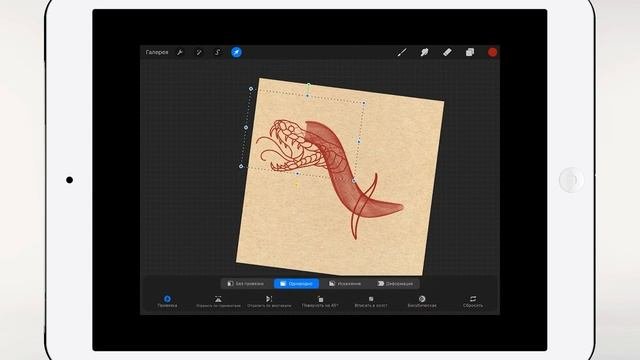The image size is (640, 360).
Task: Toggle the blue Transform arrow tool
Action: click(236, 52)
